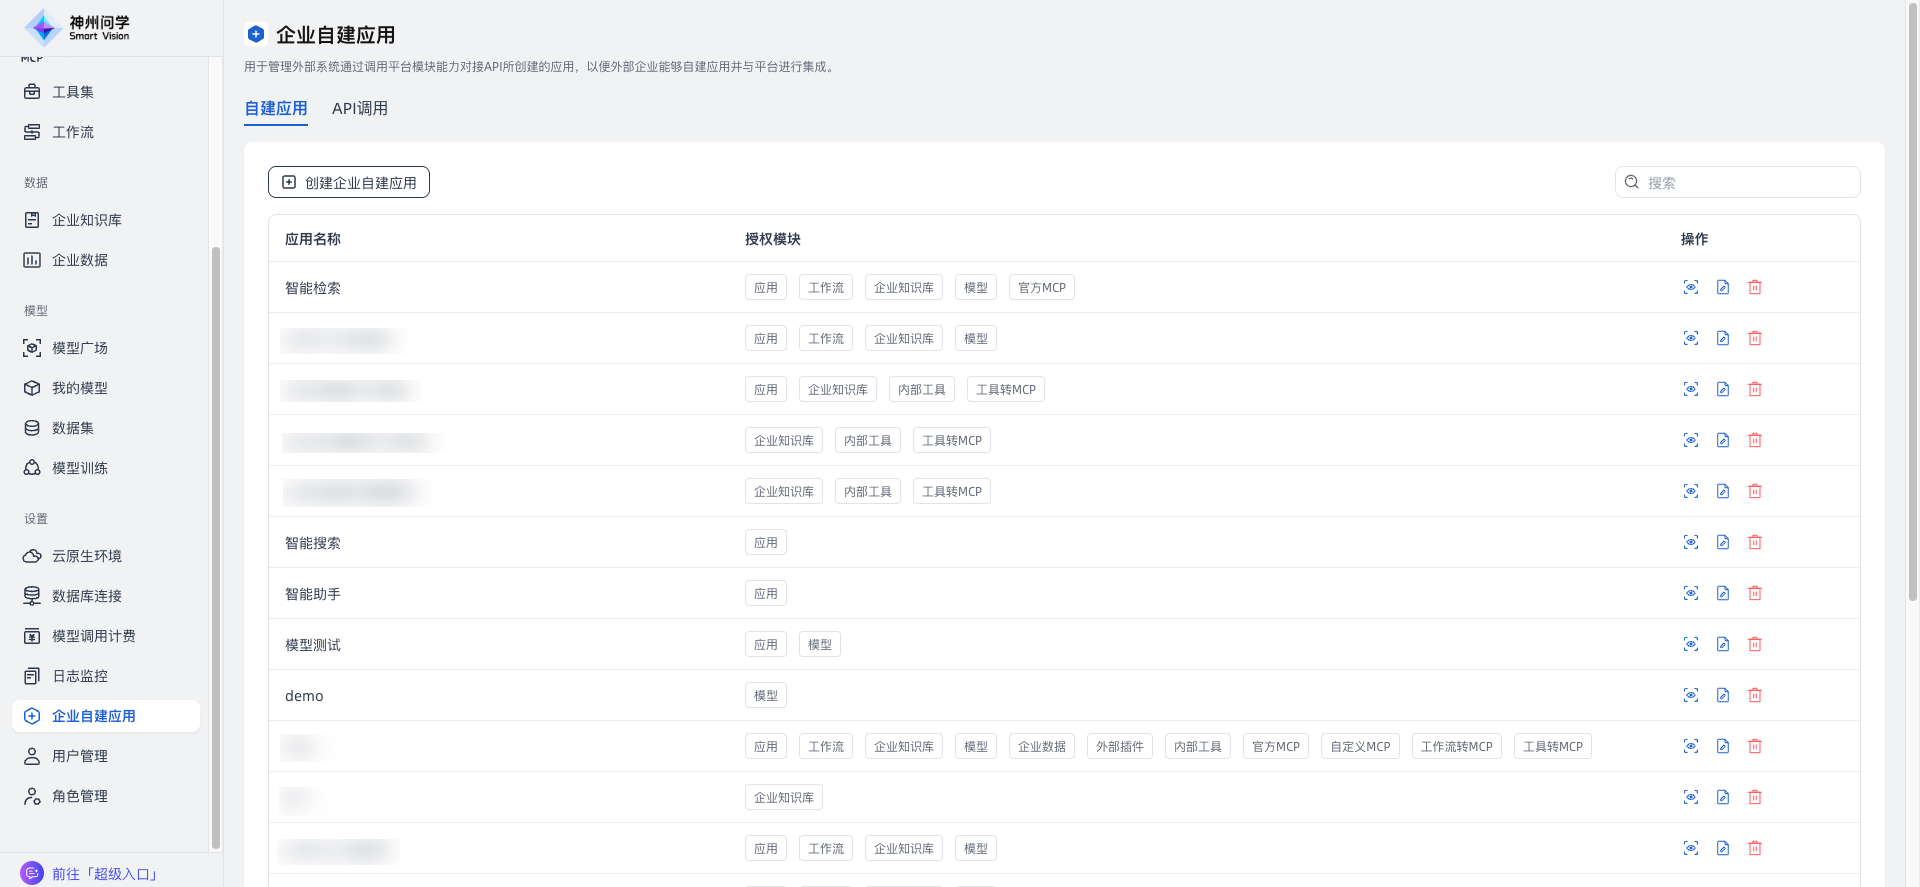The height and width of the screenshot is (887, 1920).
Task: Click the 搜索 input field
Action: (x=1750, y=183)
